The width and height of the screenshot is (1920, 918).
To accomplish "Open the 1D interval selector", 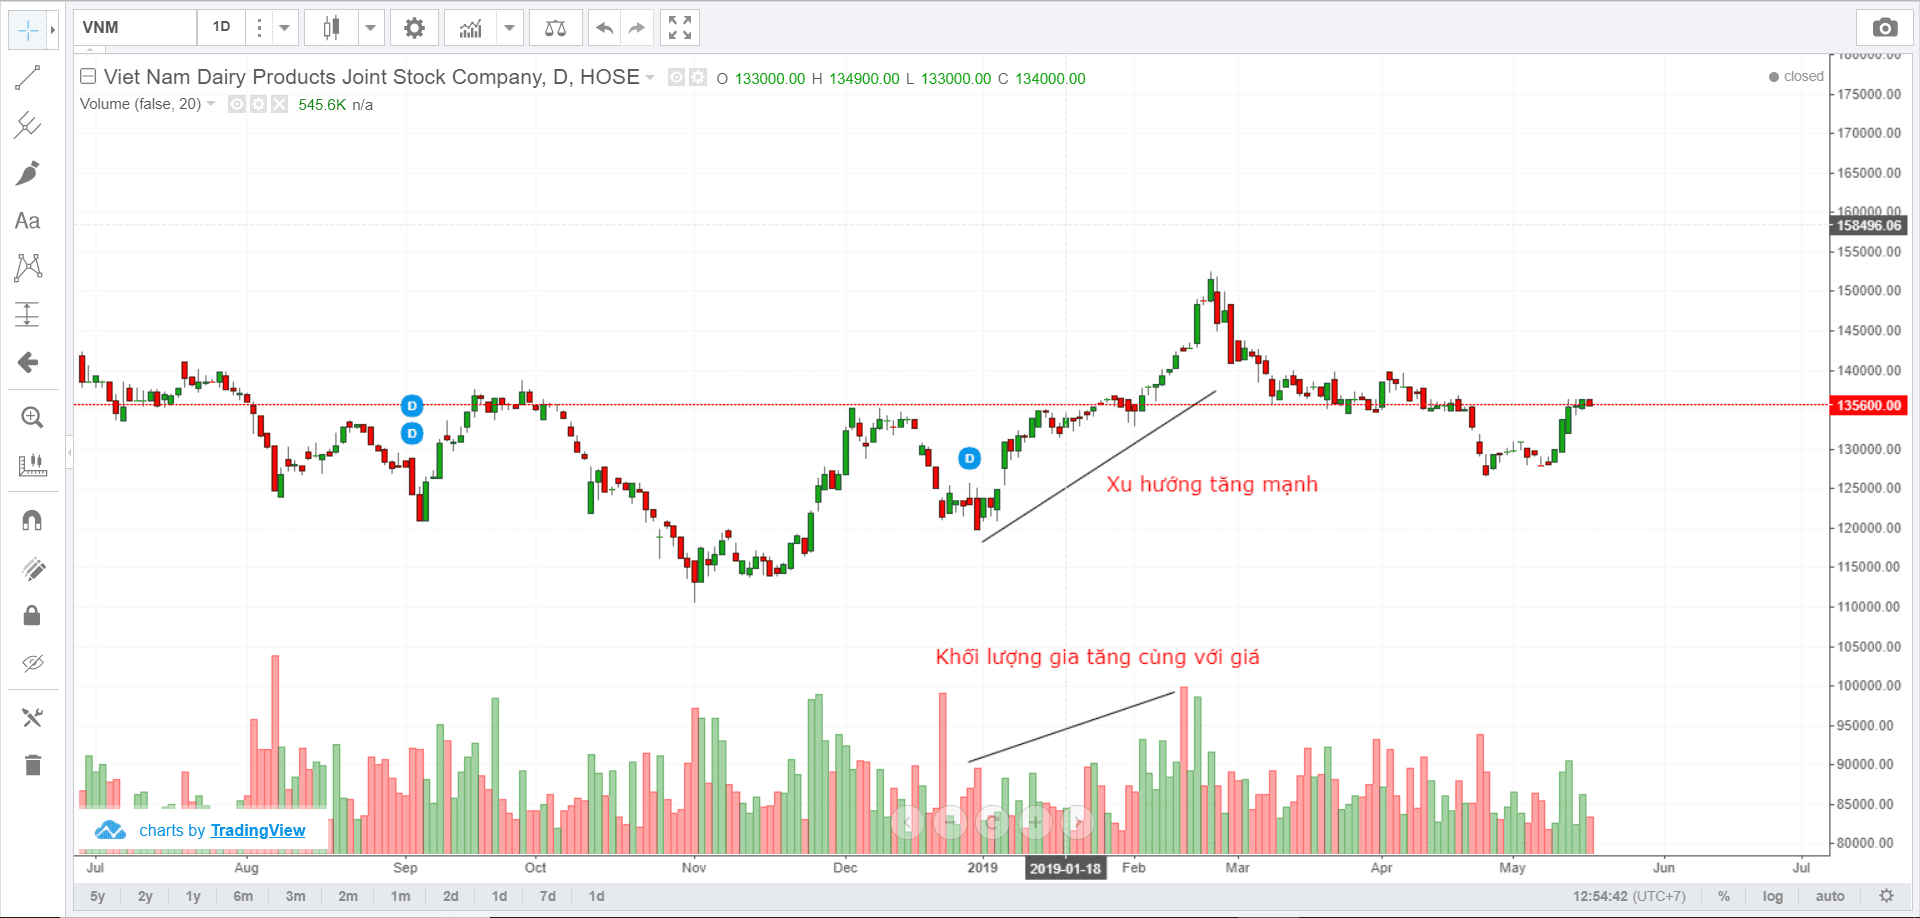I will point(221,27).
